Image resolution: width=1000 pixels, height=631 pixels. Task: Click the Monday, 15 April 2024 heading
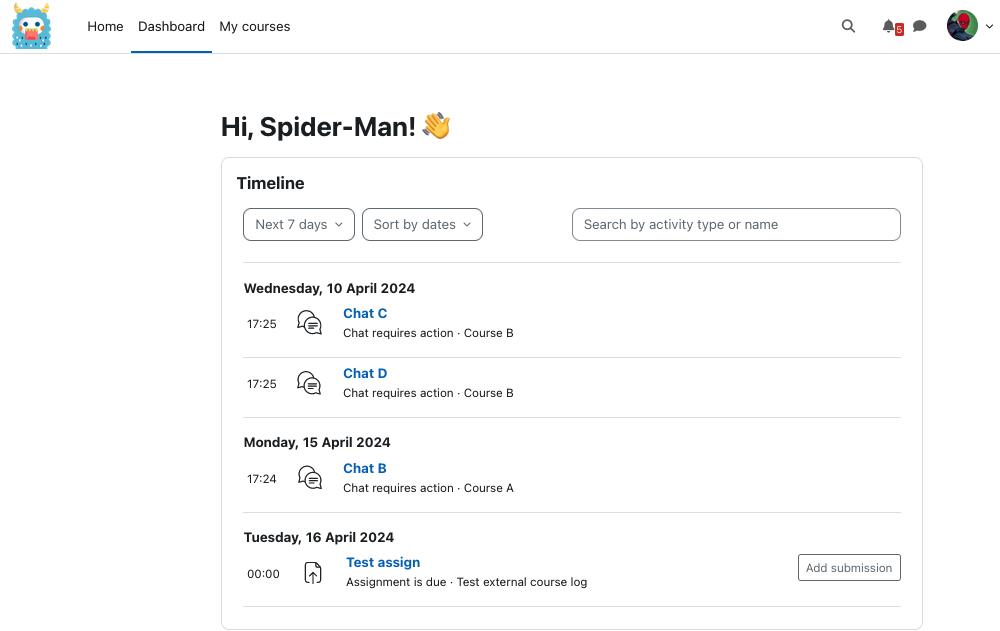click(x=317, y=443)
